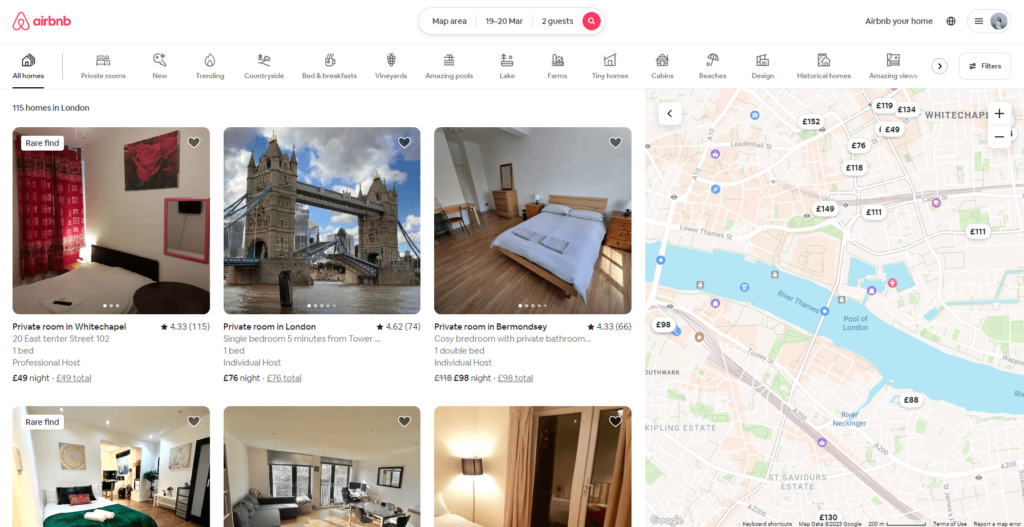Image resolution: width=1024 pixels, height=527 pixels.
Task: Select the All homes category
Action: pos(28,66)
